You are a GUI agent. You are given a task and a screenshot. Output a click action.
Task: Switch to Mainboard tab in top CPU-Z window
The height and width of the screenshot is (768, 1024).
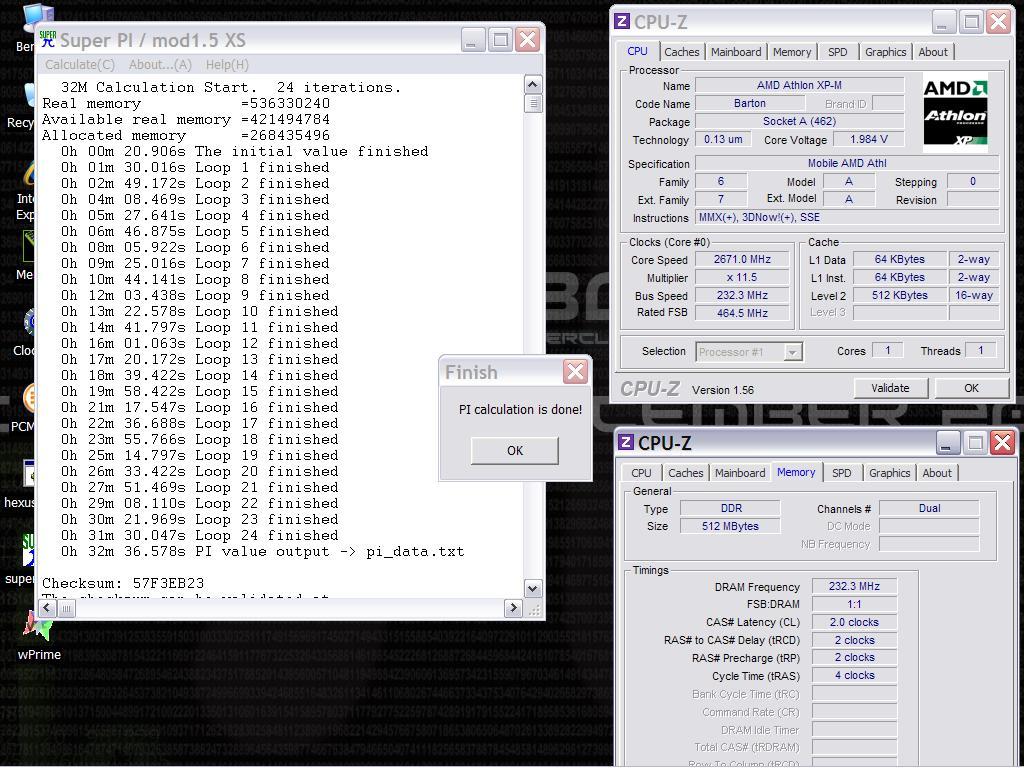click(736, 52)
